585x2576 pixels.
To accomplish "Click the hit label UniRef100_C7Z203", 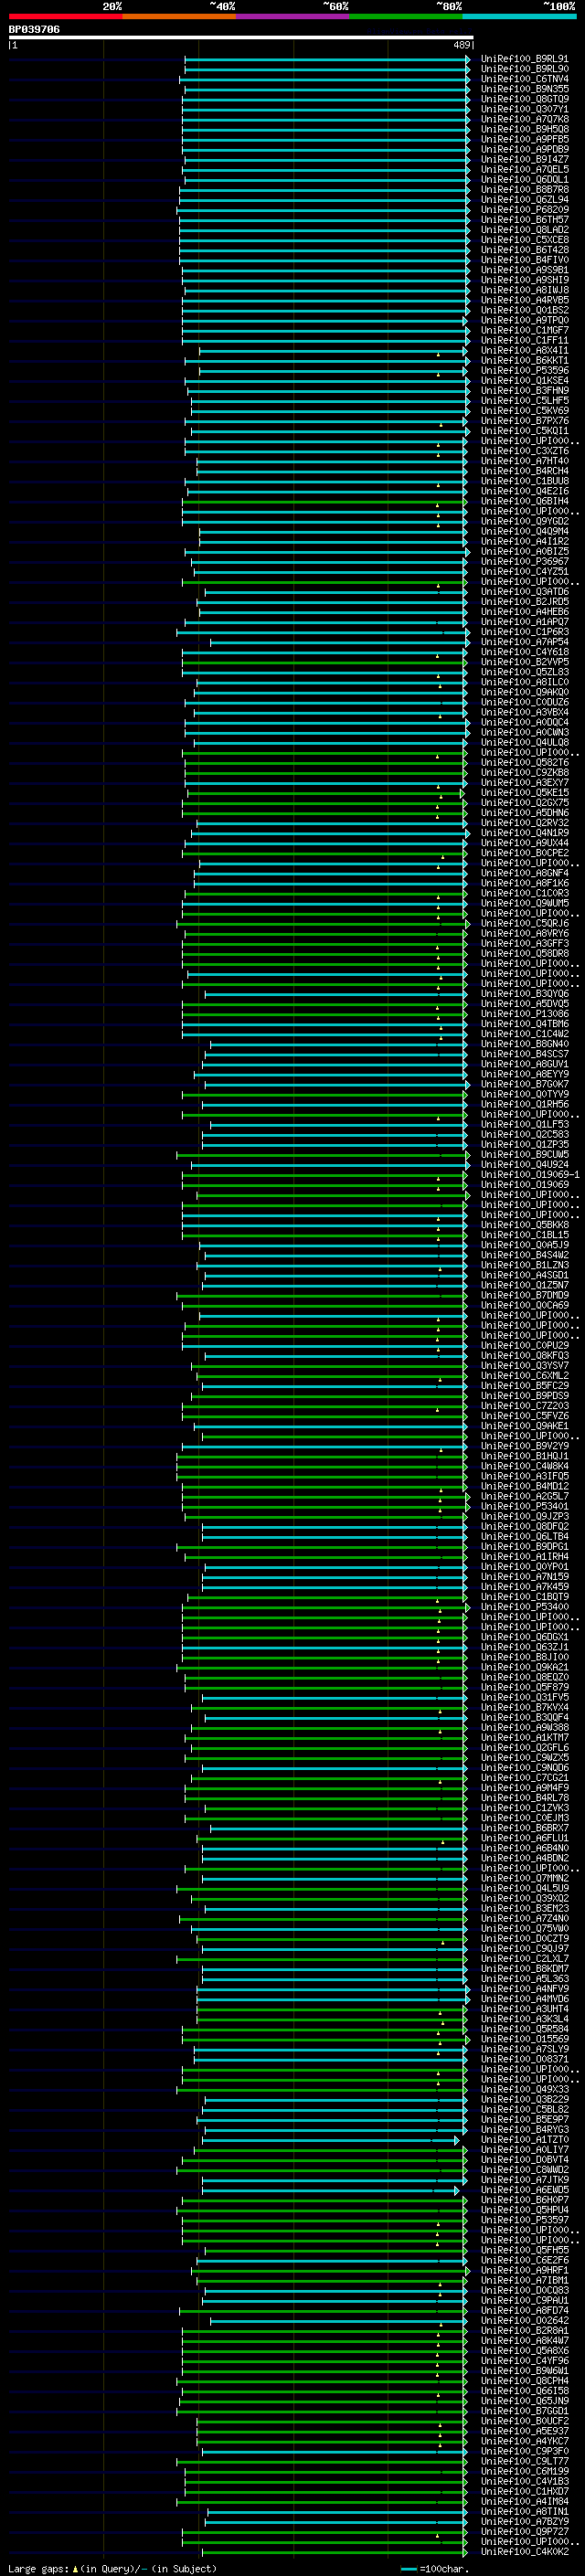I will pyautogui.click(x=524, y=1406).
